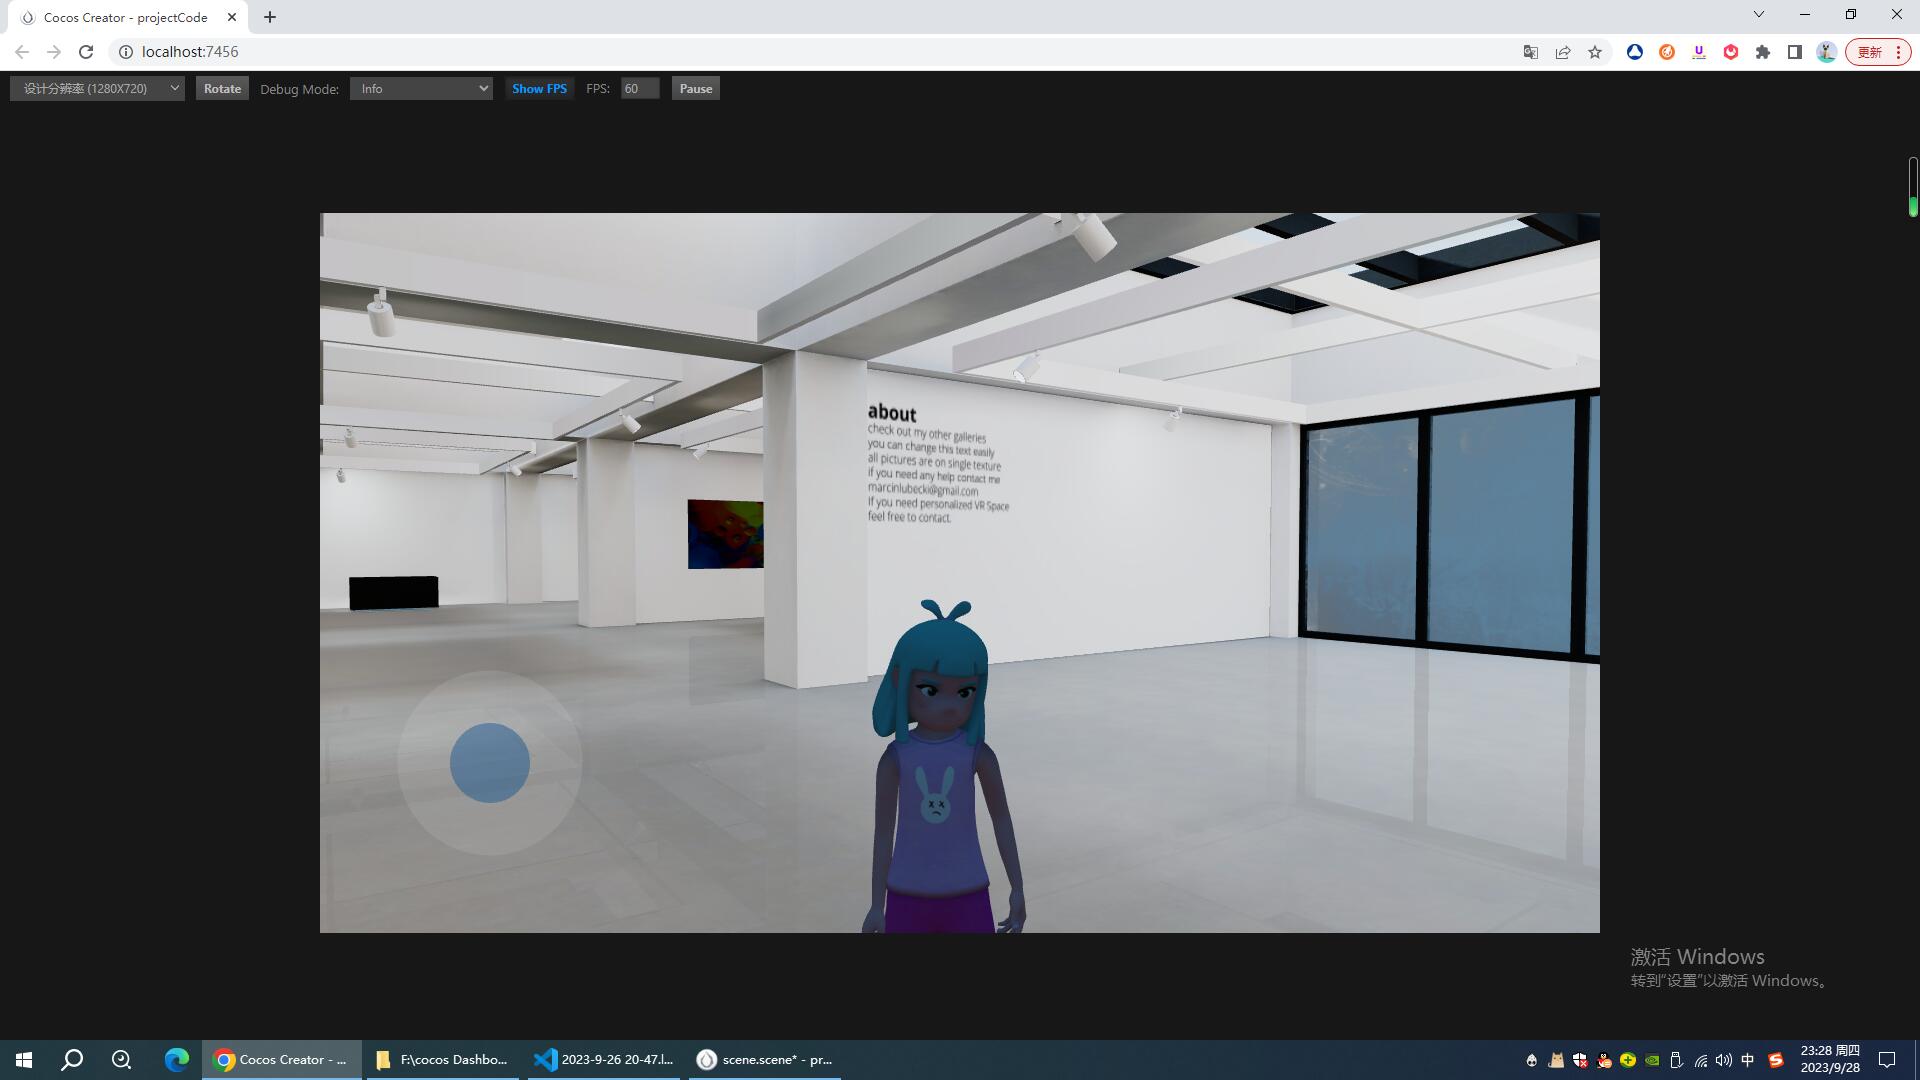The width and height of the screenshot is (1920, 1080).
Task: Click the FPS value input field
Action: pyautogui.click(x=639, y=89)
